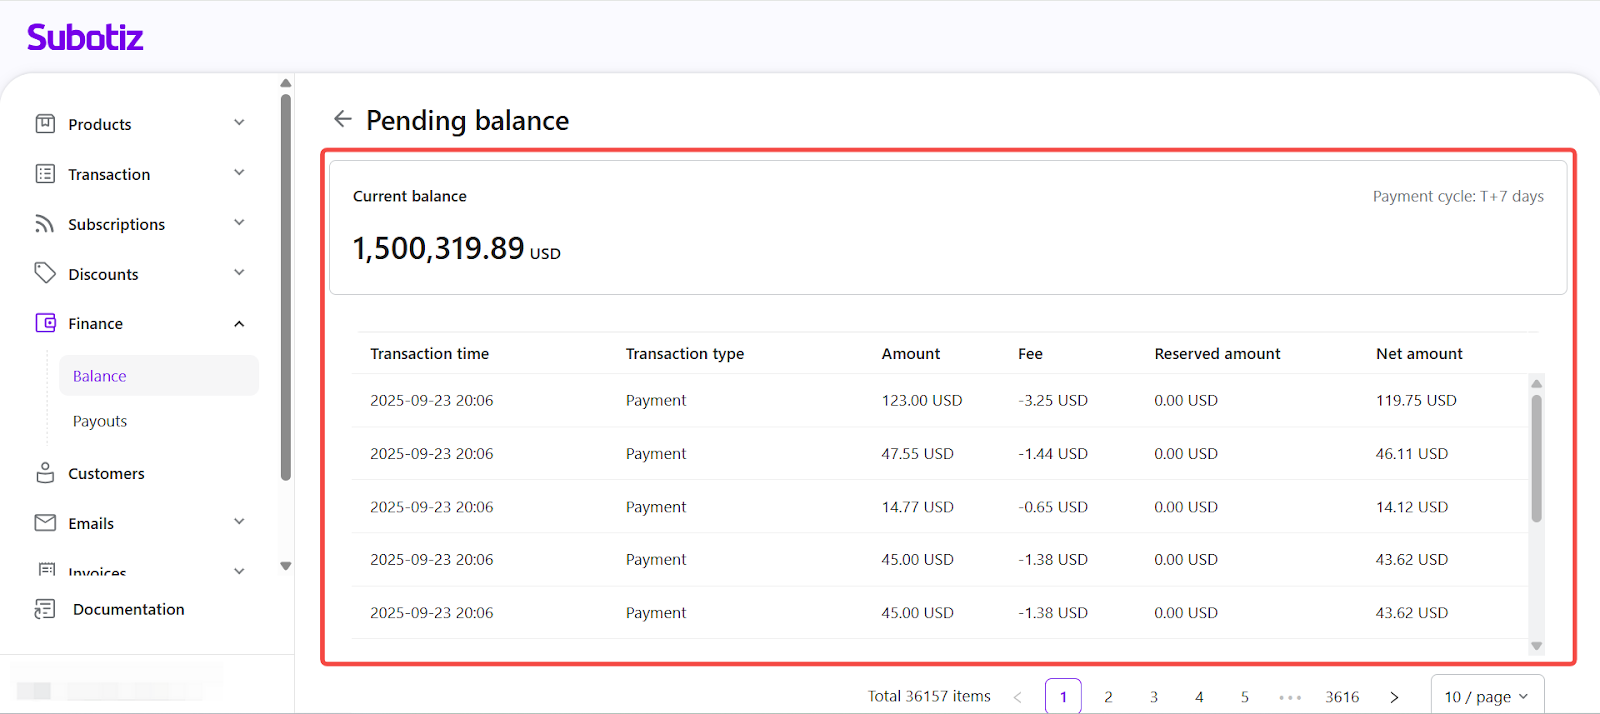Collapse the Finance section chevron
Screen dimensions: 1600x714
point(239,324)
